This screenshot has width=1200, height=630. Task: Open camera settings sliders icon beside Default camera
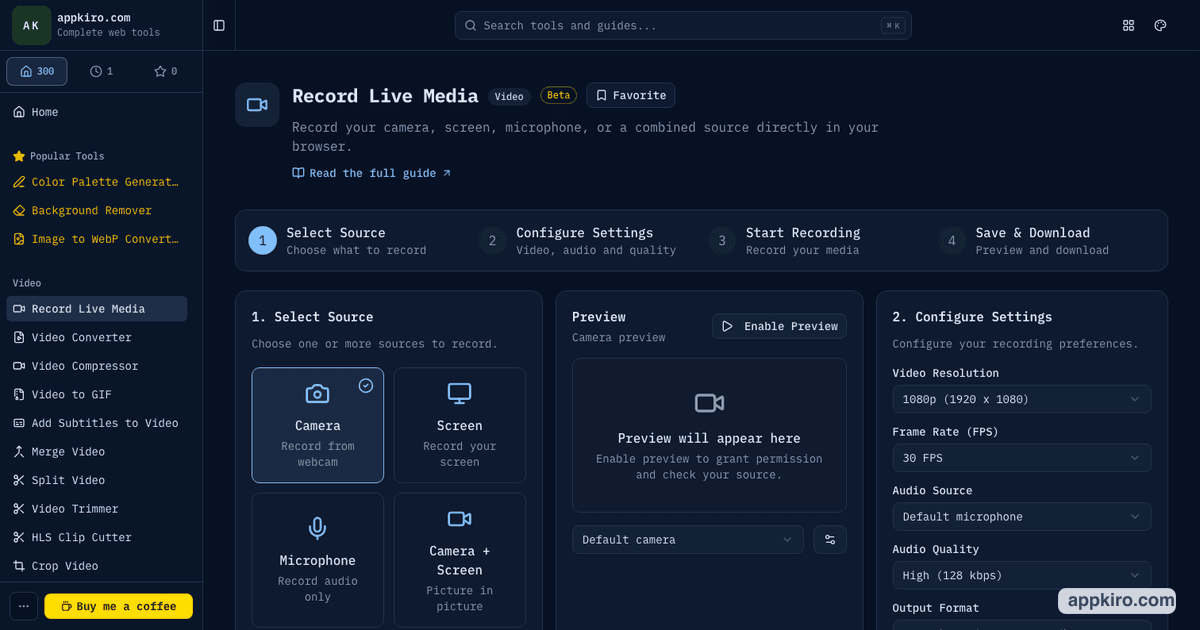pos(830,539)
